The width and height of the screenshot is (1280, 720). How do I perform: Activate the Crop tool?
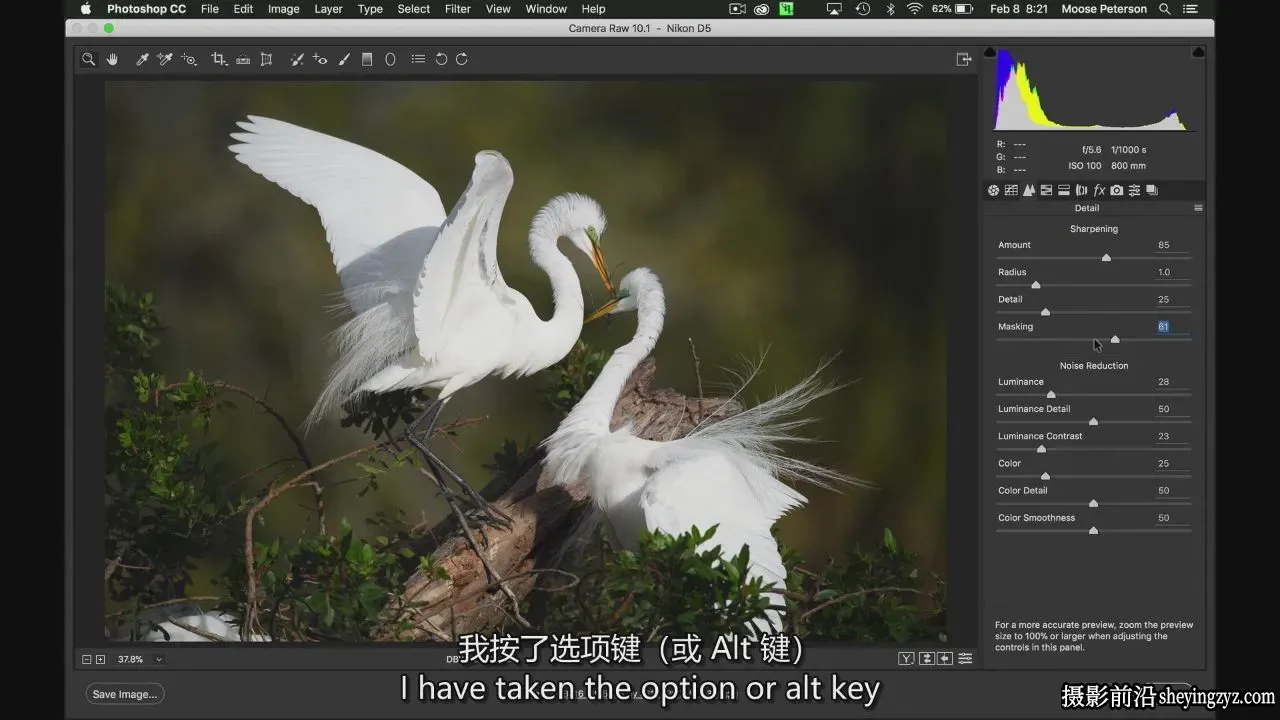pos(219,59)
